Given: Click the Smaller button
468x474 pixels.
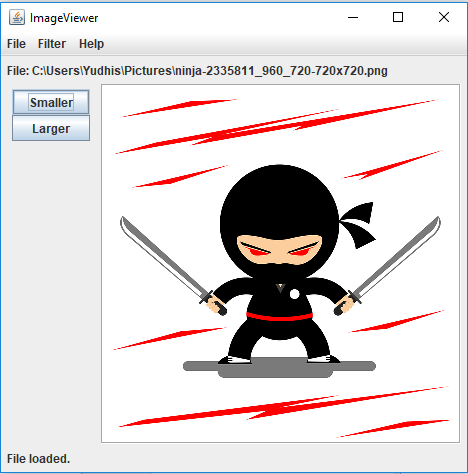Looking at the screenshot, I should point(51,102).
